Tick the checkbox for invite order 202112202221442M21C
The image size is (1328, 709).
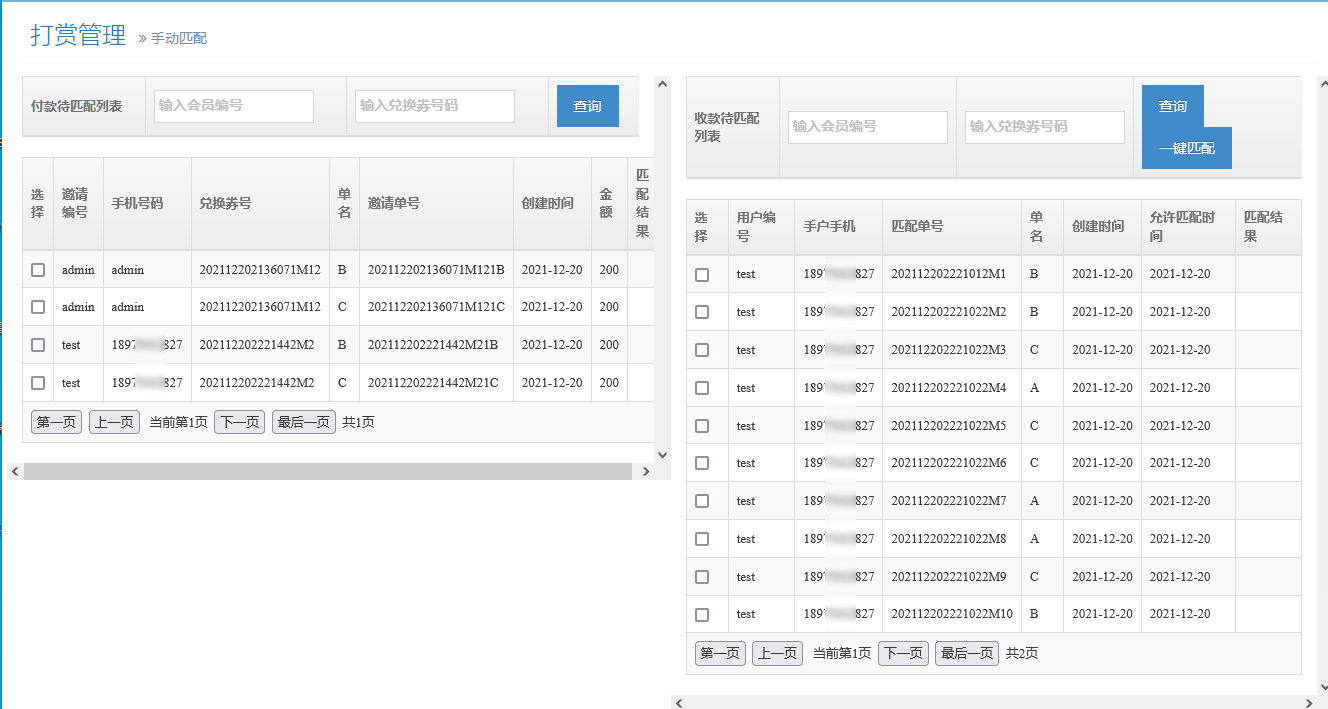(x=38, y=383)
